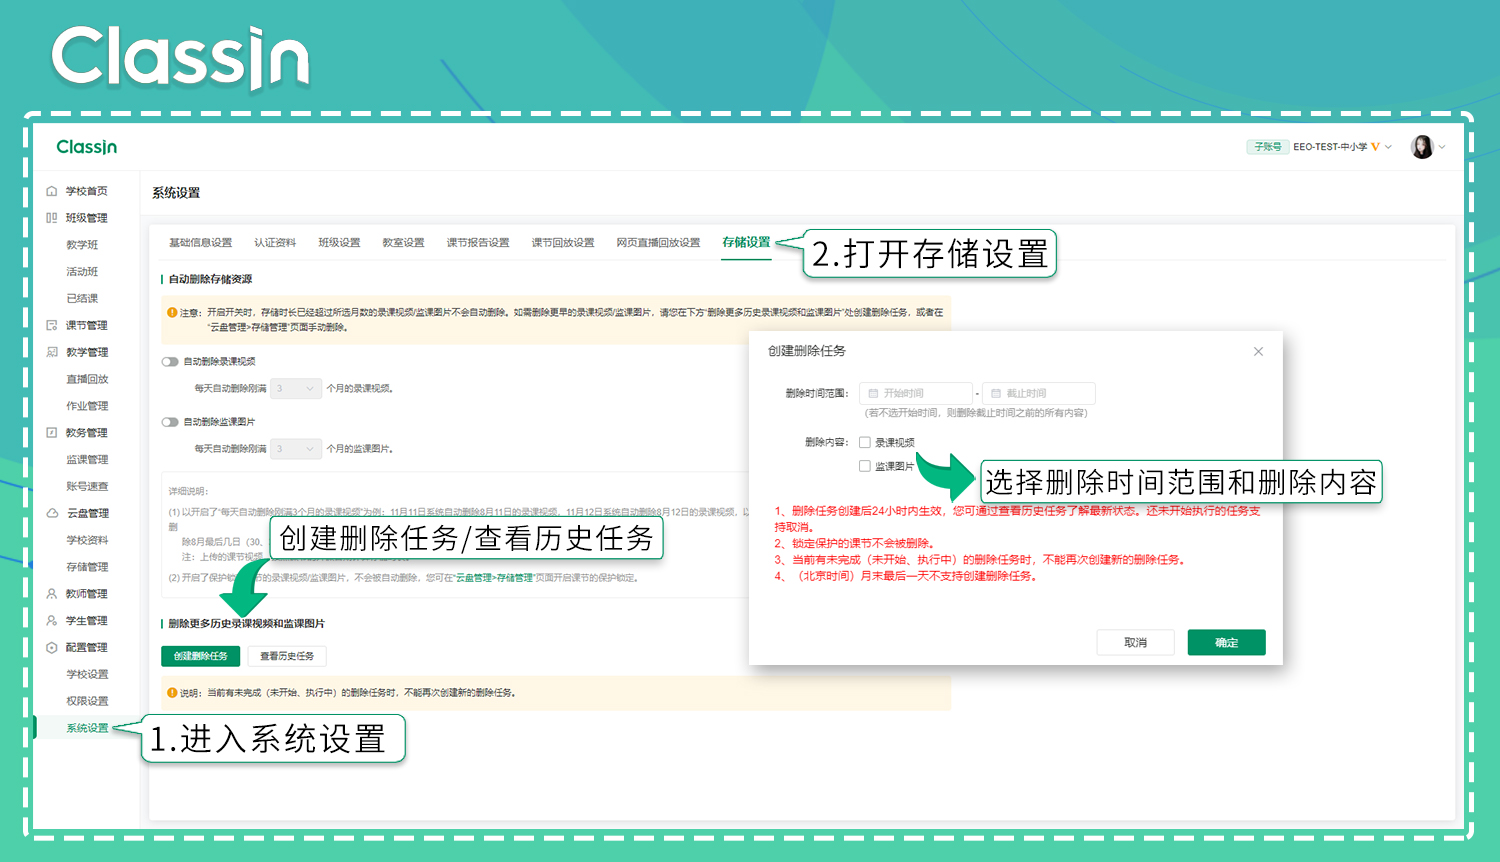
Task: Click the 学生管理 person icon in sidebar
Action: click(52, 621)
